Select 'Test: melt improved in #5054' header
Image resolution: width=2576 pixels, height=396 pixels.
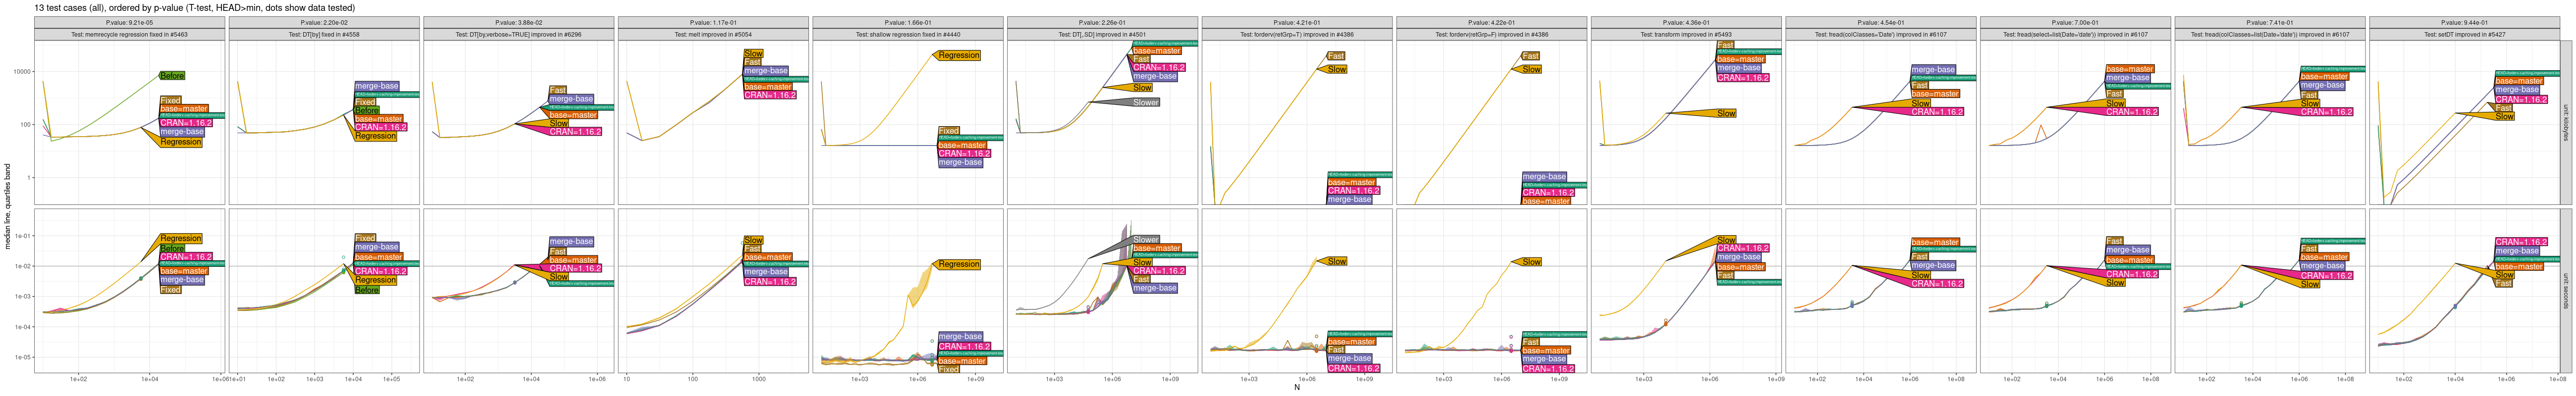[x=713, y=34]
